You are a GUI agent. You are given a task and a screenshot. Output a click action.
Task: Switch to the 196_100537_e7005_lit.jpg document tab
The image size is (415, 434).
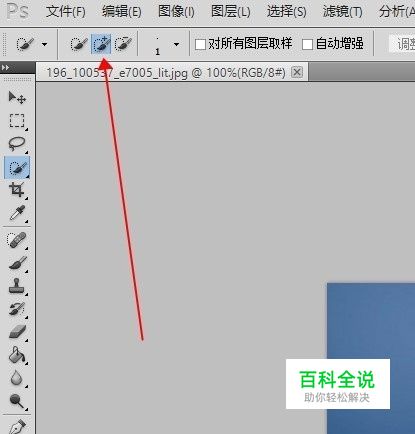tap(166, 72)
